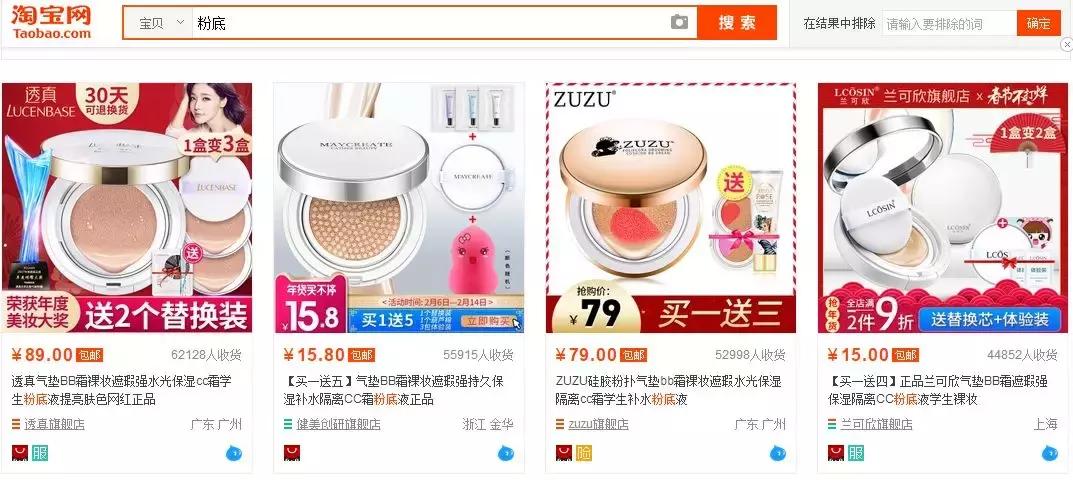Open the zuzu旗舰店 shop link
Viewport: 1073px width, 480px height.
598,425
